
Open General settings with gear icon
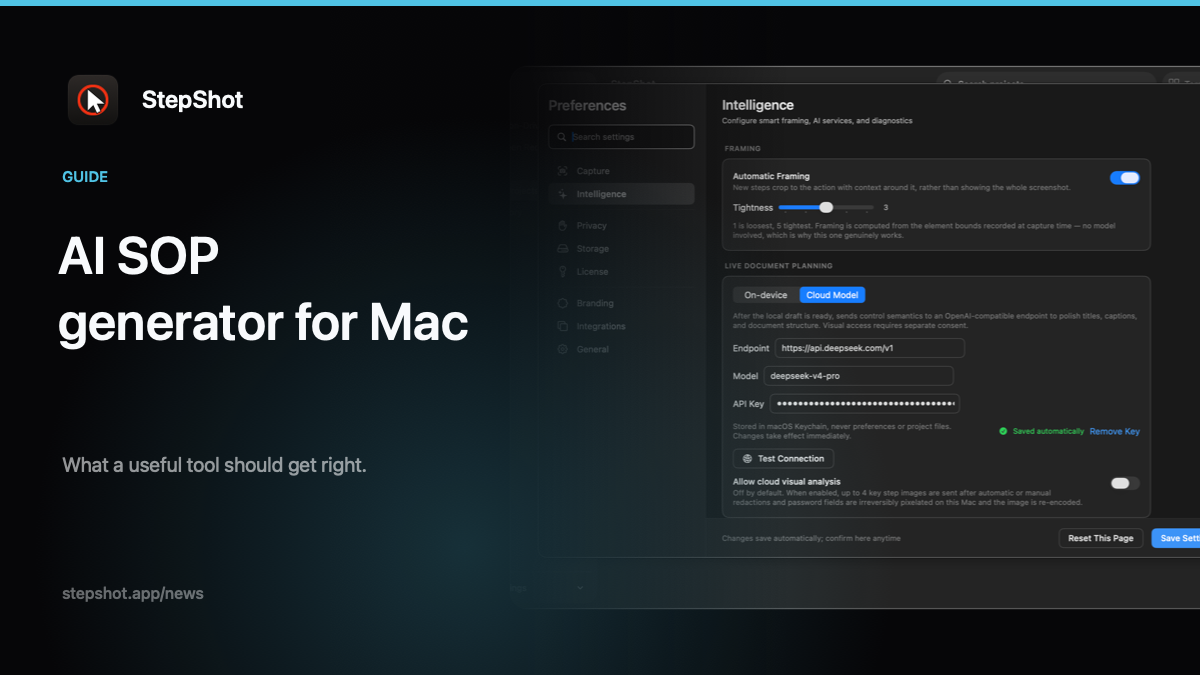pyautogui.click(x=621, y=349)
